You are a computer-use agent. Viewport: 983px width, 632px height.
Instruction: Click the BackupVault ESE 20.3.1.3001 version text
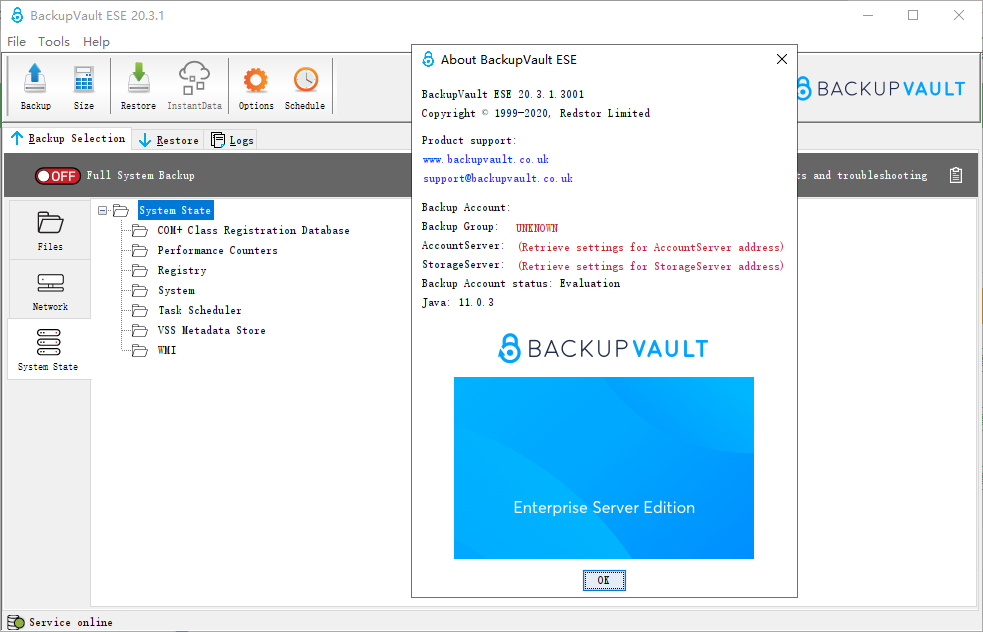(x=503, y=95)
